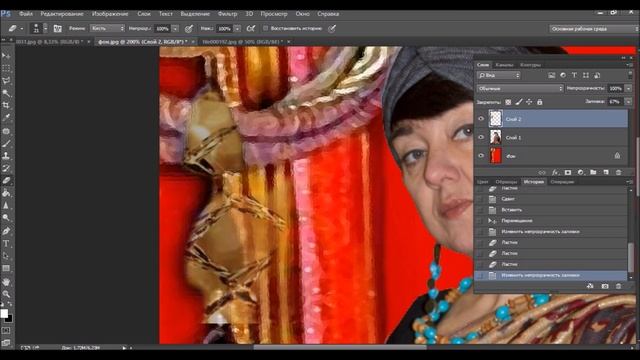Open the eraser mode dropdown (Кисть)
The image size is (640, 360).
point(107,29)
